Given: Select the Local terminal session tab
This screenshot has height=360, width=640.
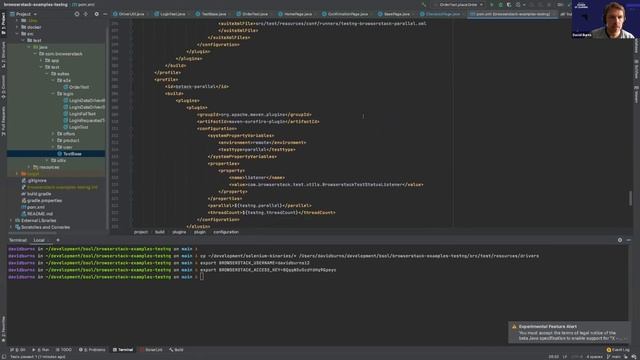Looking at the screenshot, I should [39, 240].
